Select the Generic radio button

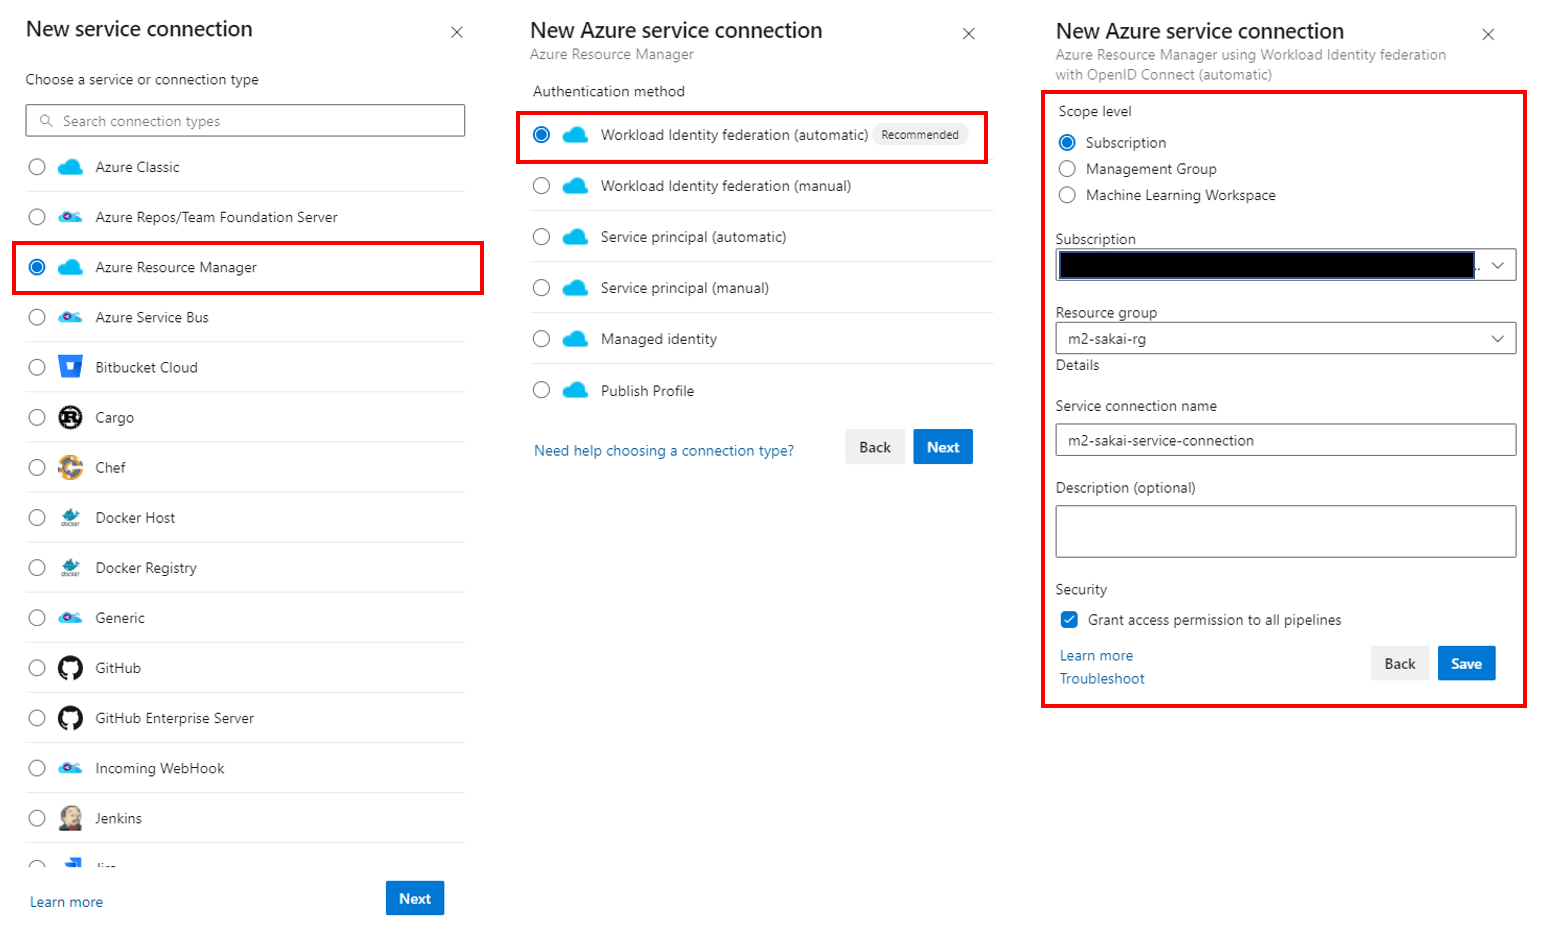(37, 617)
